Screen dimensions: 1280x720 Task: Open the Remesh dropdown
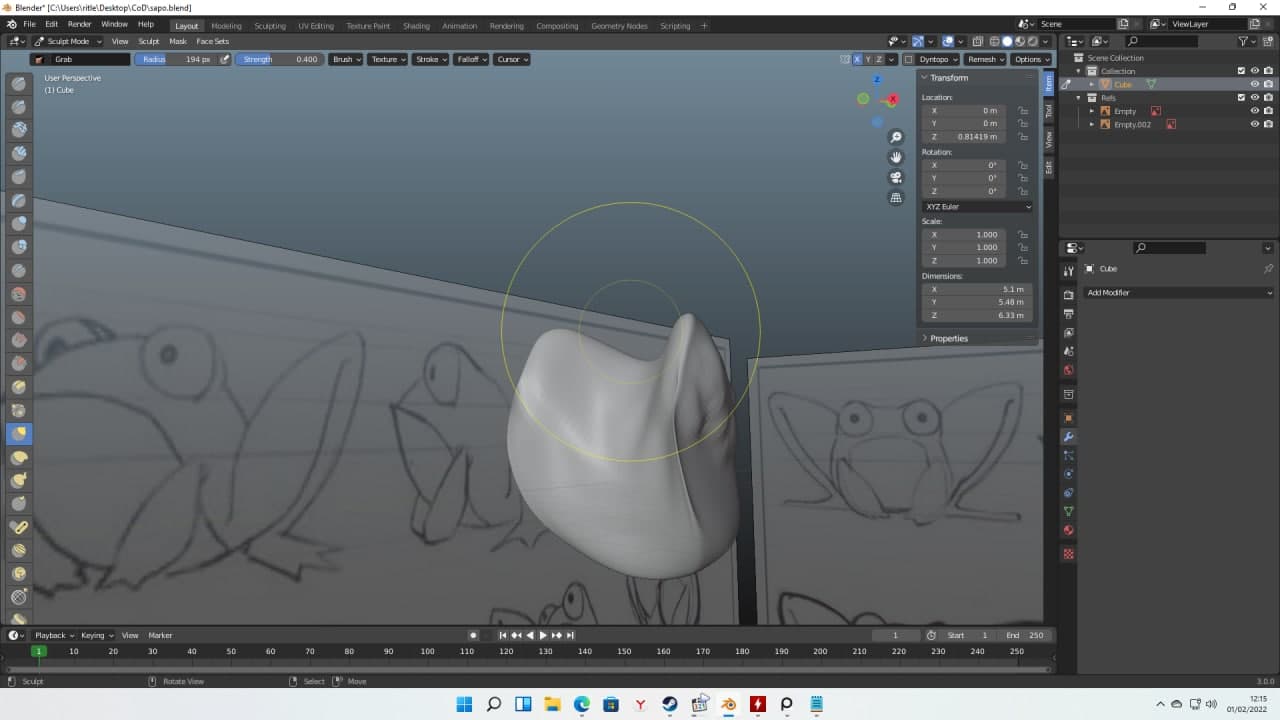click(x=985, y=59)
